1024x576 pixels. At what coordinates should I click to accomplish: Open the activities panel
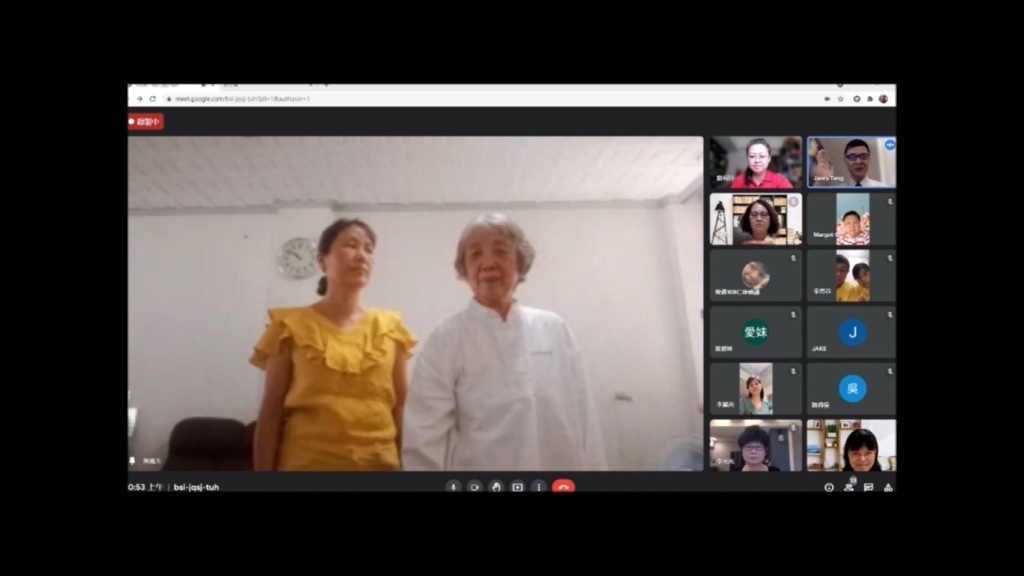pyautogui.click(x=888, y=487)
